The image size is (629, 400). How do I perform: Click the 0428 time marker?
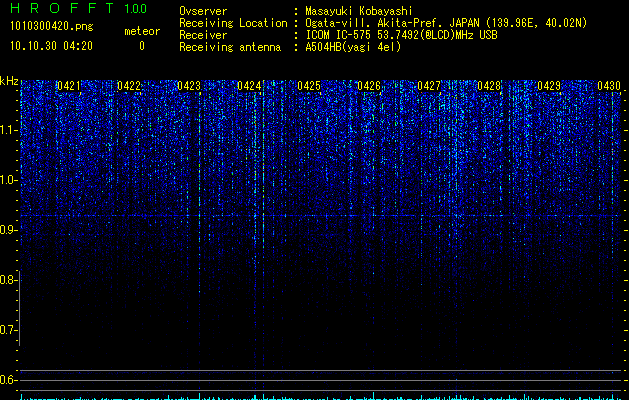click(x=489, y=86)
